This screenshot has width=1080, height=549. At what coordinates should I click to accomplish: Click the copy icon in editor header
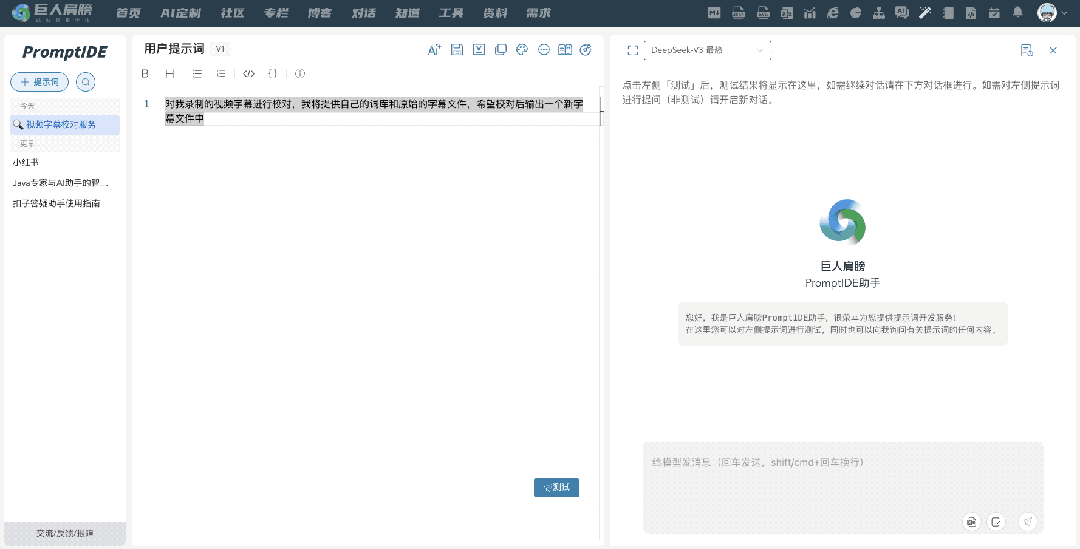click(501, 50)
